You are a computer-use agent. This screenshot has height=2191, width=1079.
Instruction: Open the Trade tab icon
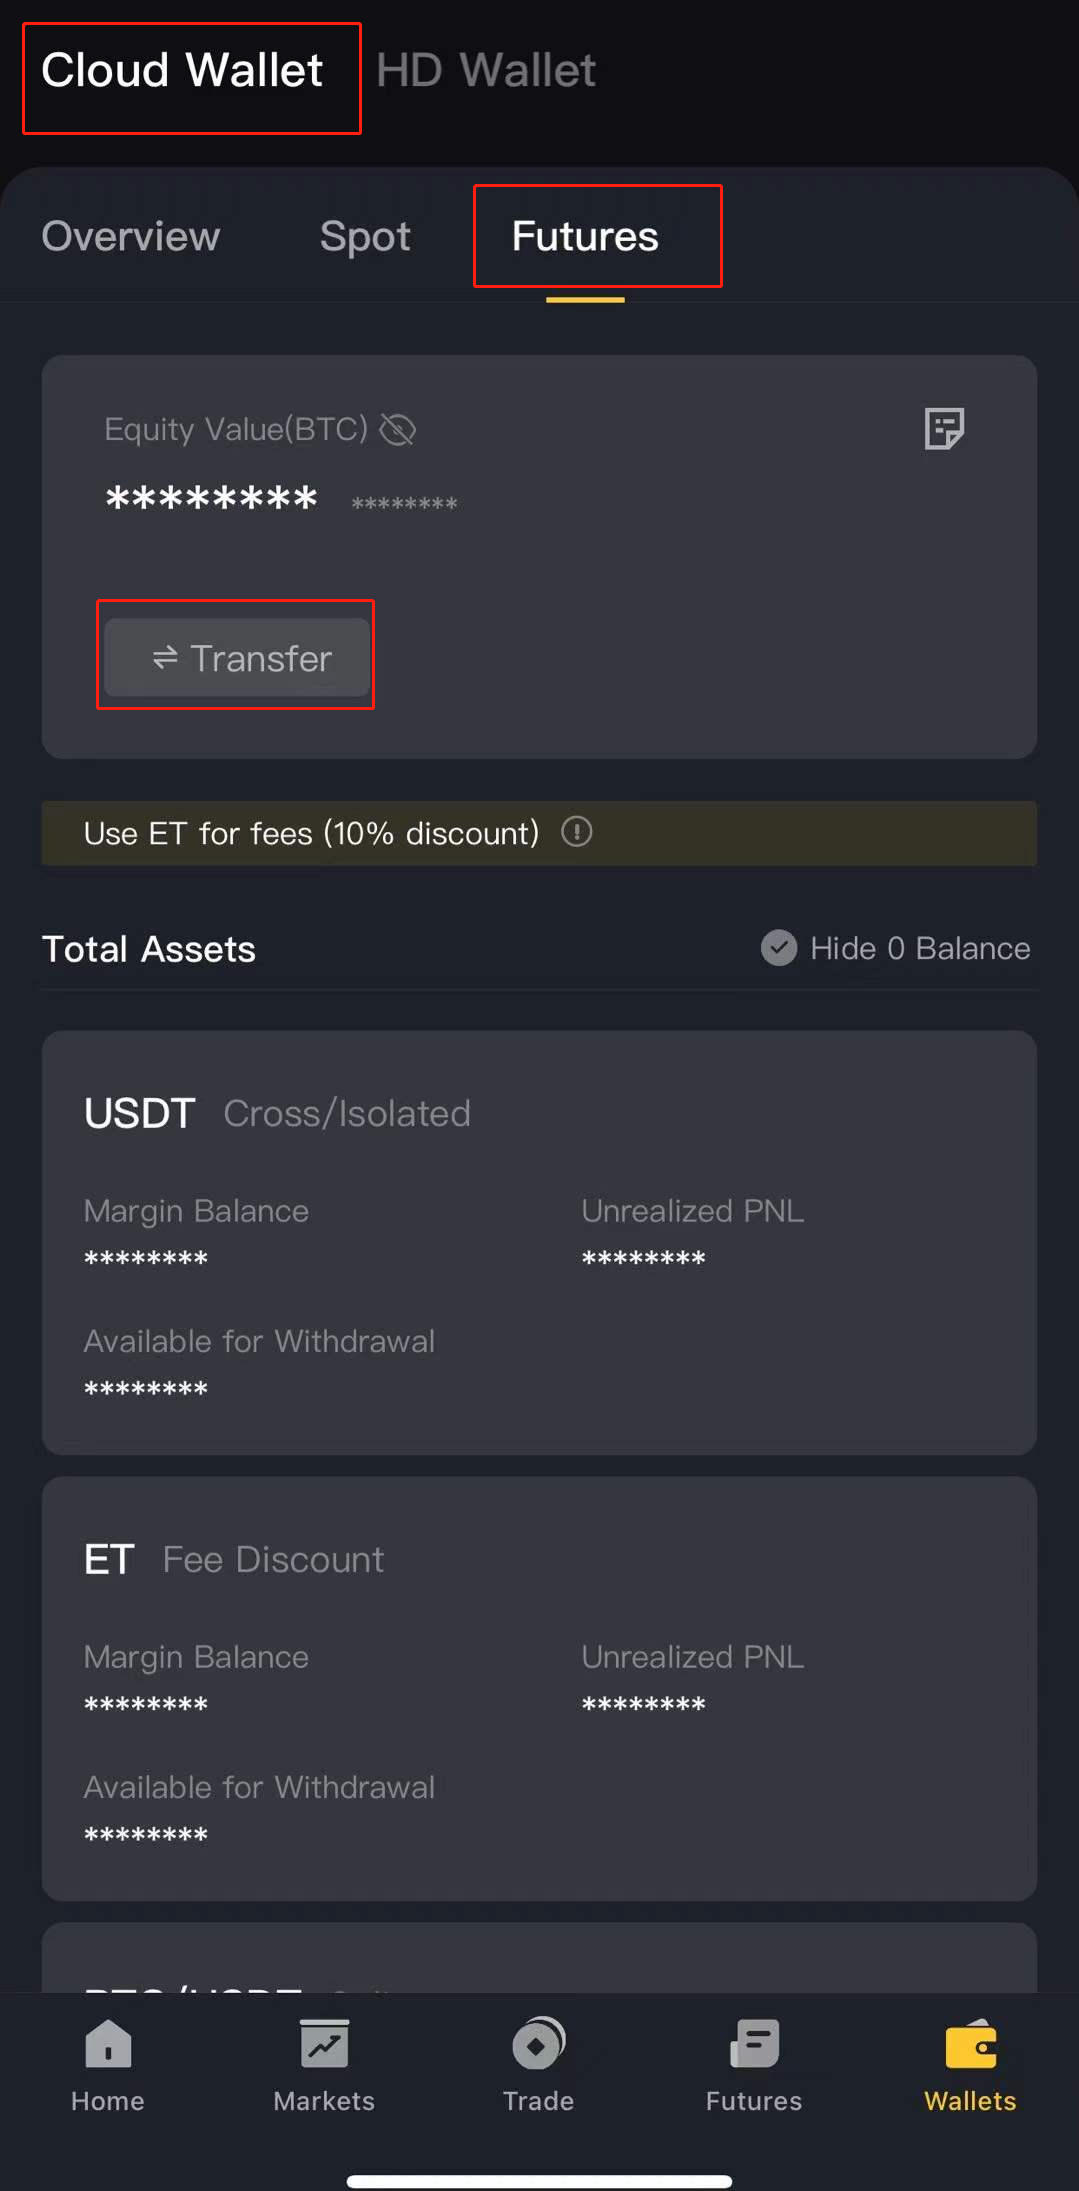point(539,2065)
